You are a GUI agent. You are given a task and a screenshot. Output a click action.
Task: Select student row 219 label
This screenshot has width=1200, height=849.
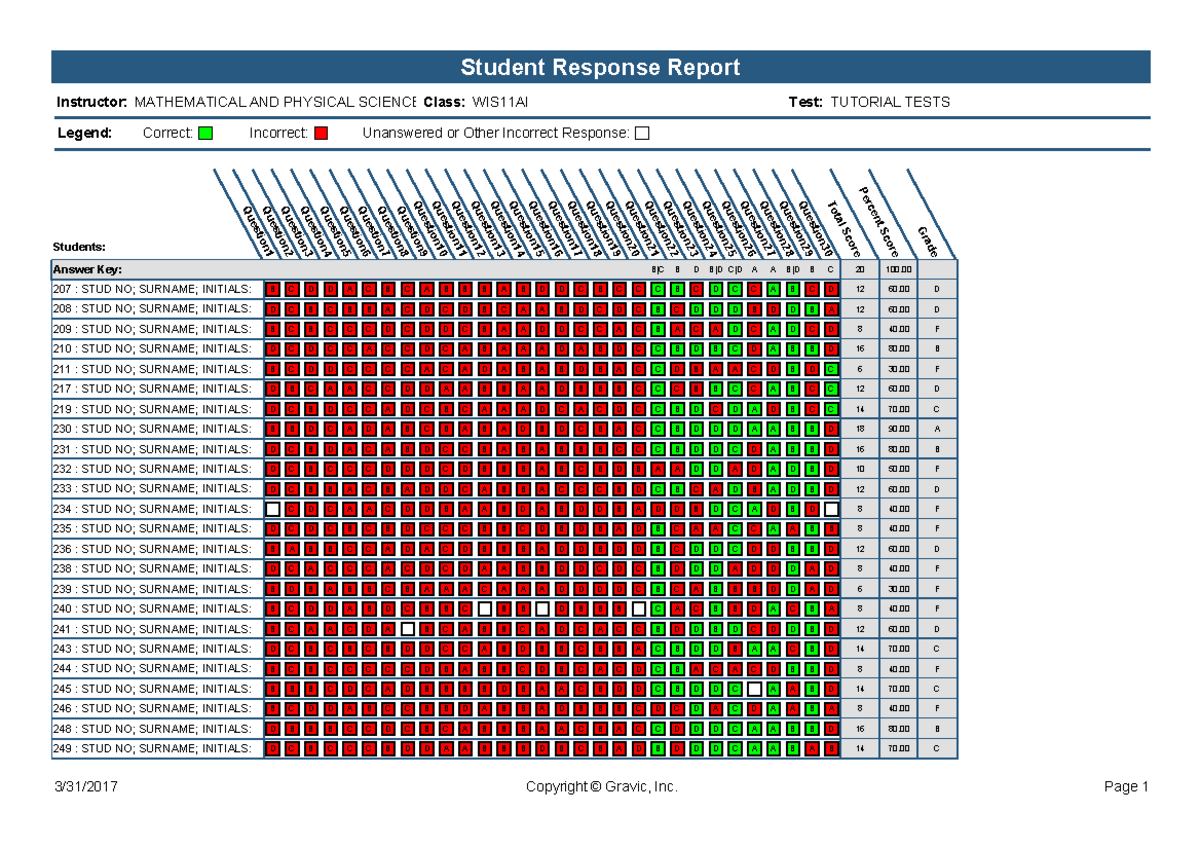point(152,409)
